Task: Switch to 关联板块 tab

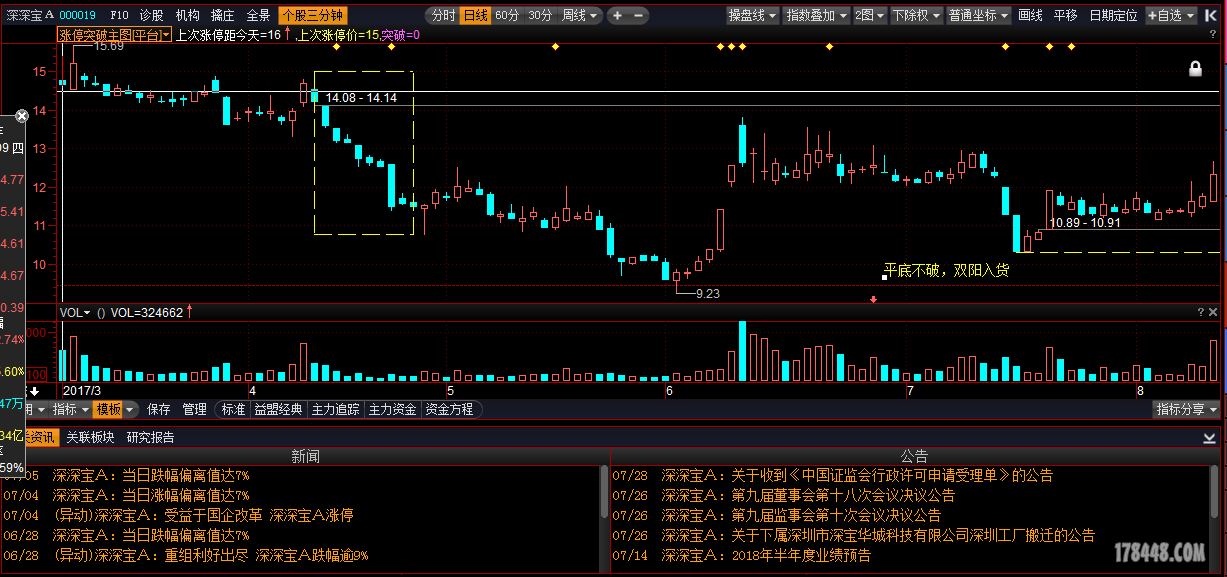Action: coord(90,437)
